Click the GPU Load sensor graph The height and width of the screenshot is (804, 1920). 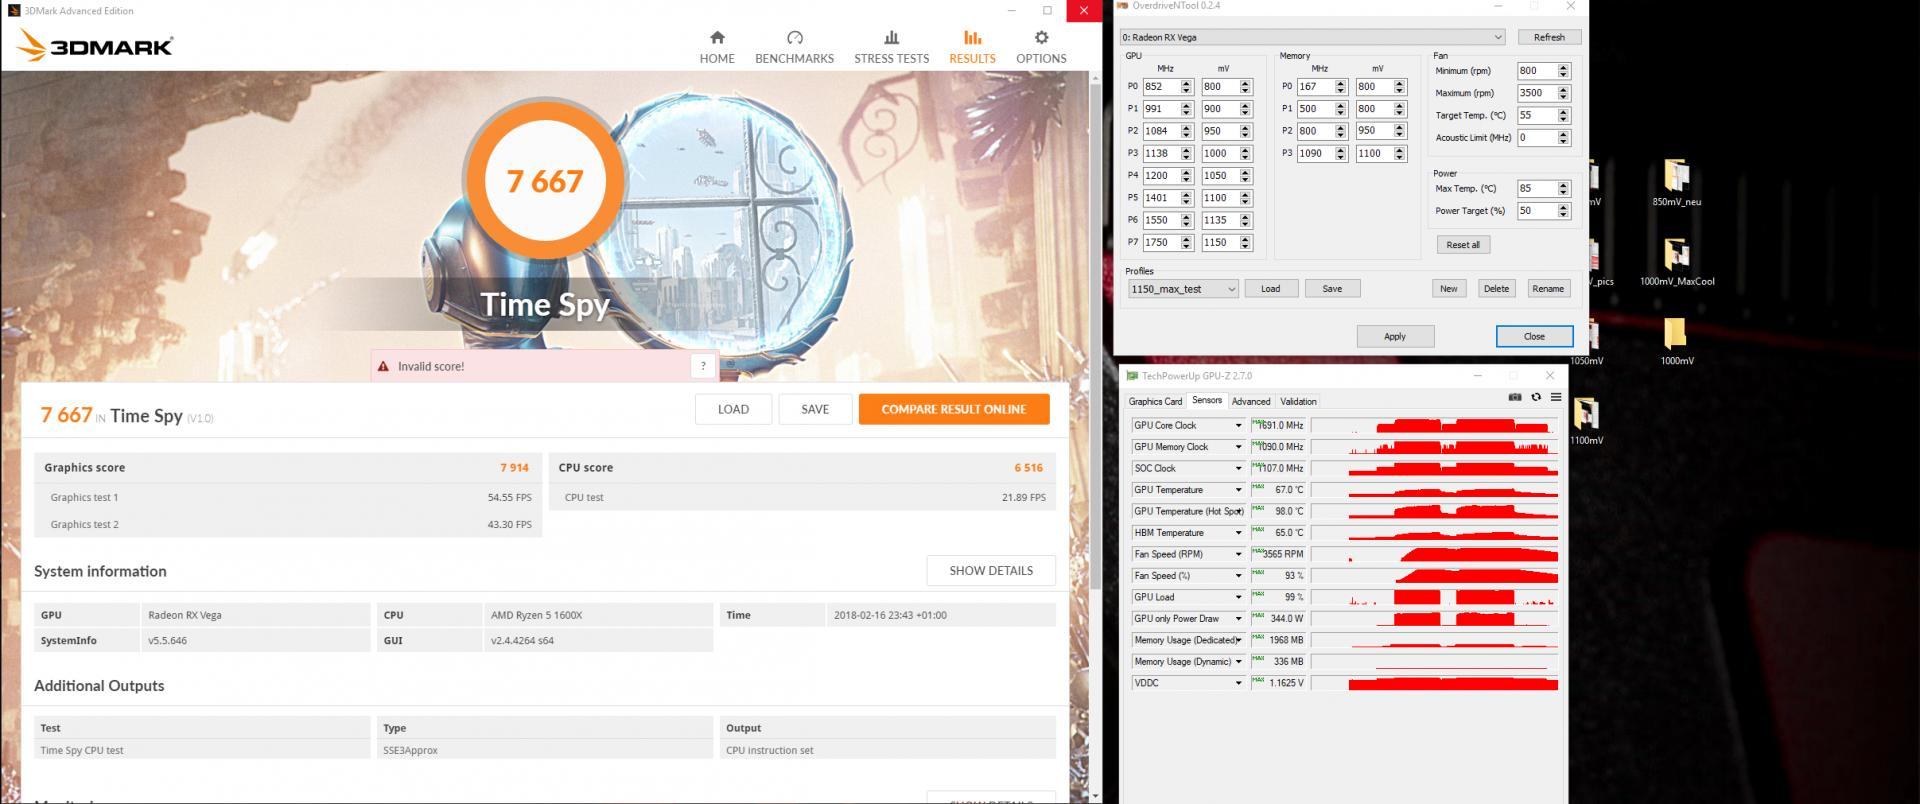pyautogui.click(x=1434, y=597)
